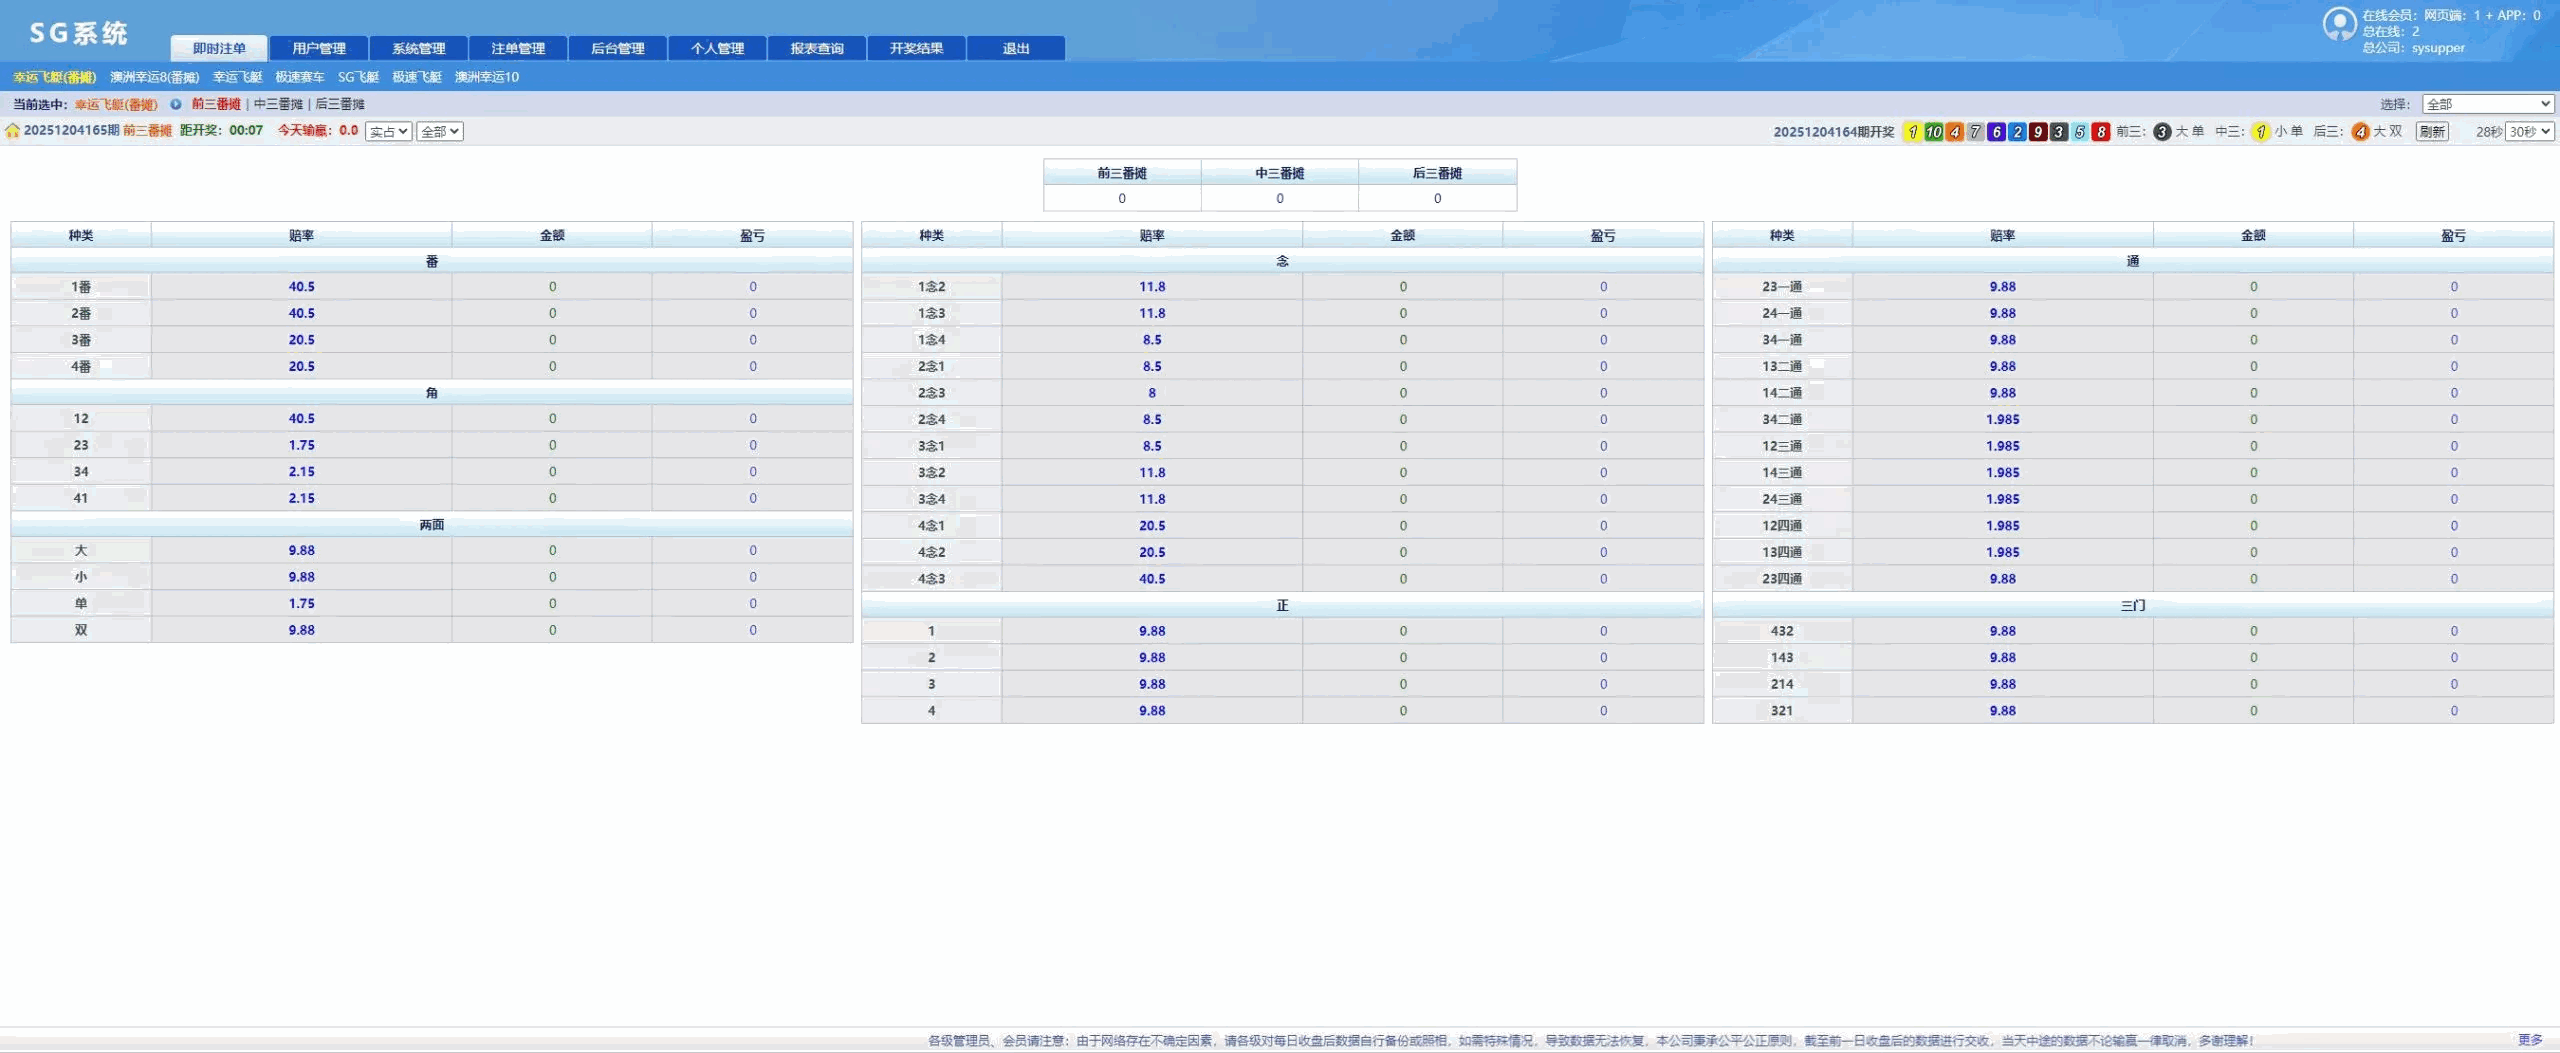The image size is (2560, 1053).
Task: Click the gray number 7 draw ball
Action: (1975, 132)
